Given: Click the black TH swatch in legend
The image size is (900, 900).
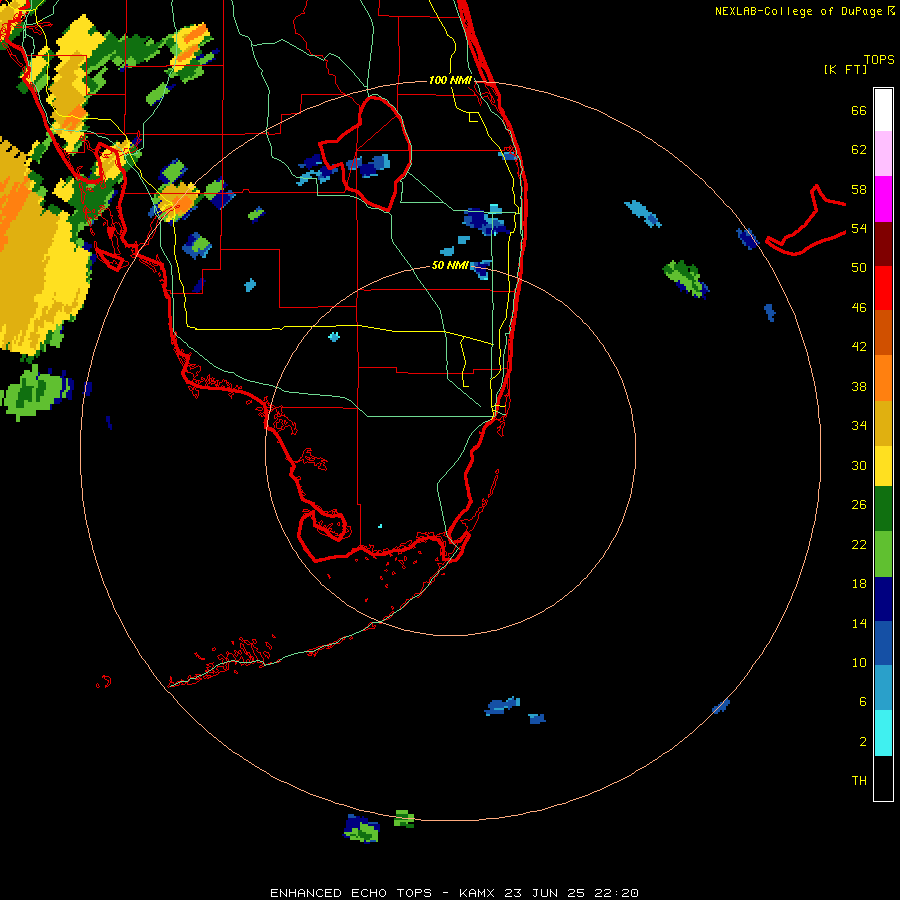Looking at the screenshot, I should tap(883, 778).
